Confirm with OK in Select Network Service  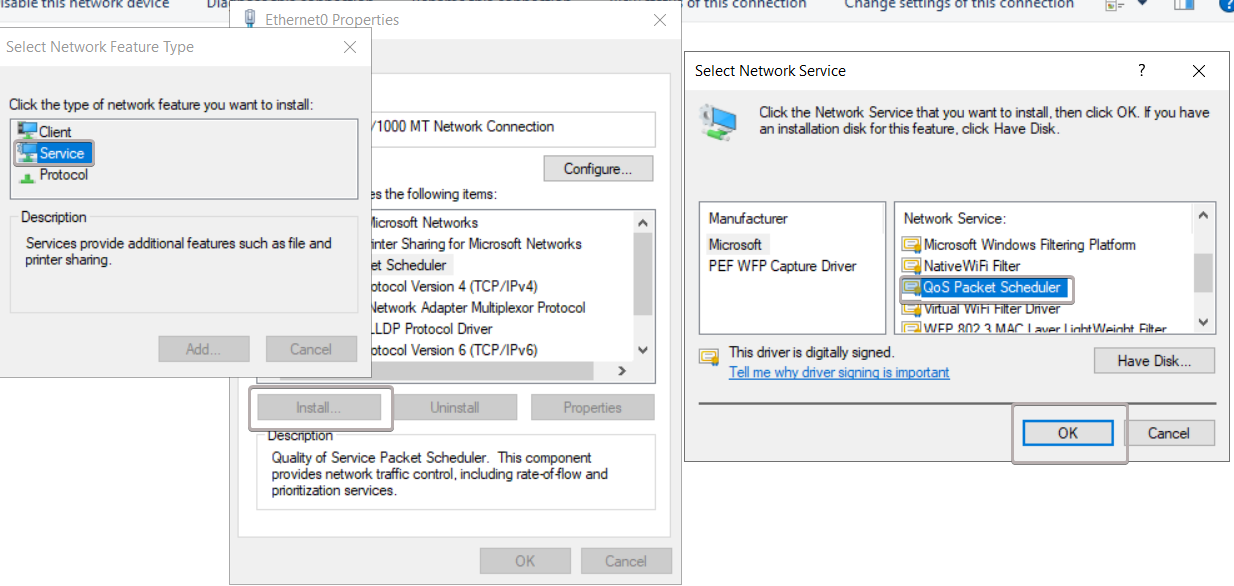coord(1067,433)
